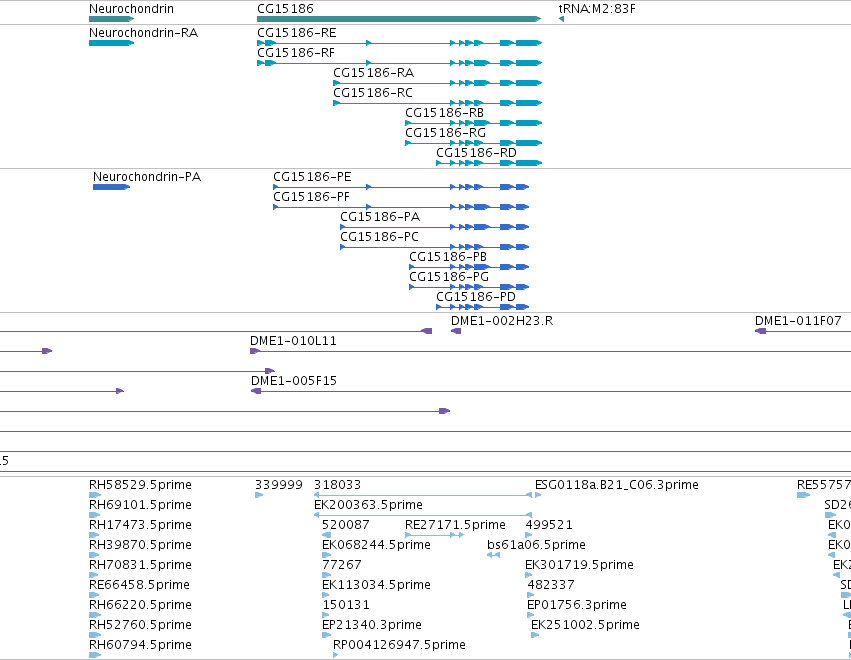The image size is (851, 660).
Task: Select EST RH69101.5prime
Action: click(140, 505)
